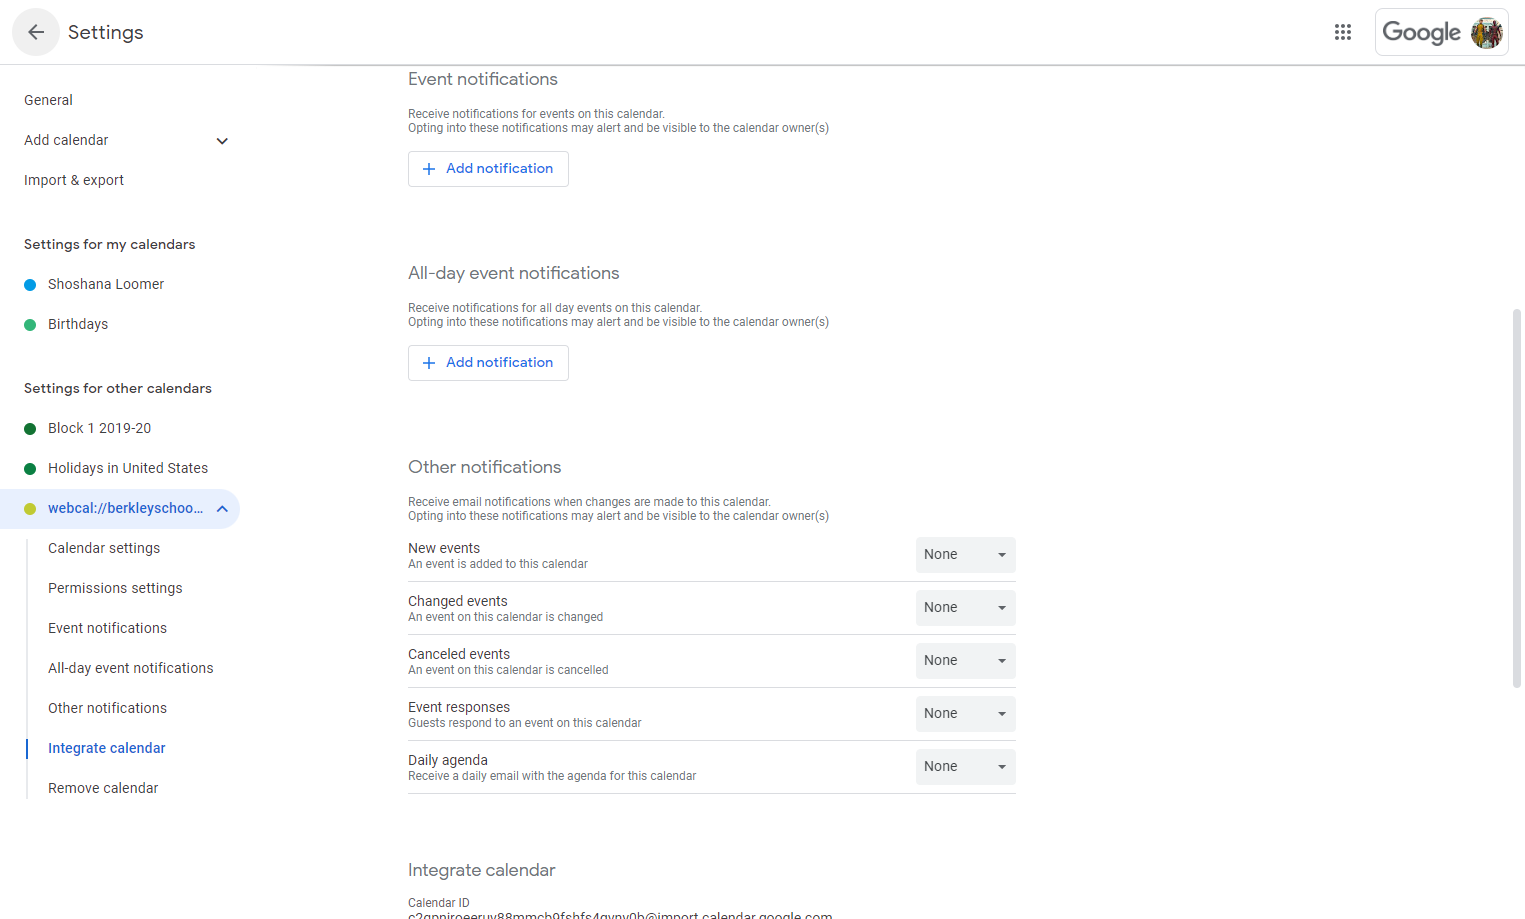The width and height of the screenshot is (1525, 919).
Task: Open Changed events notification dropdown
Action: (965, 608)
